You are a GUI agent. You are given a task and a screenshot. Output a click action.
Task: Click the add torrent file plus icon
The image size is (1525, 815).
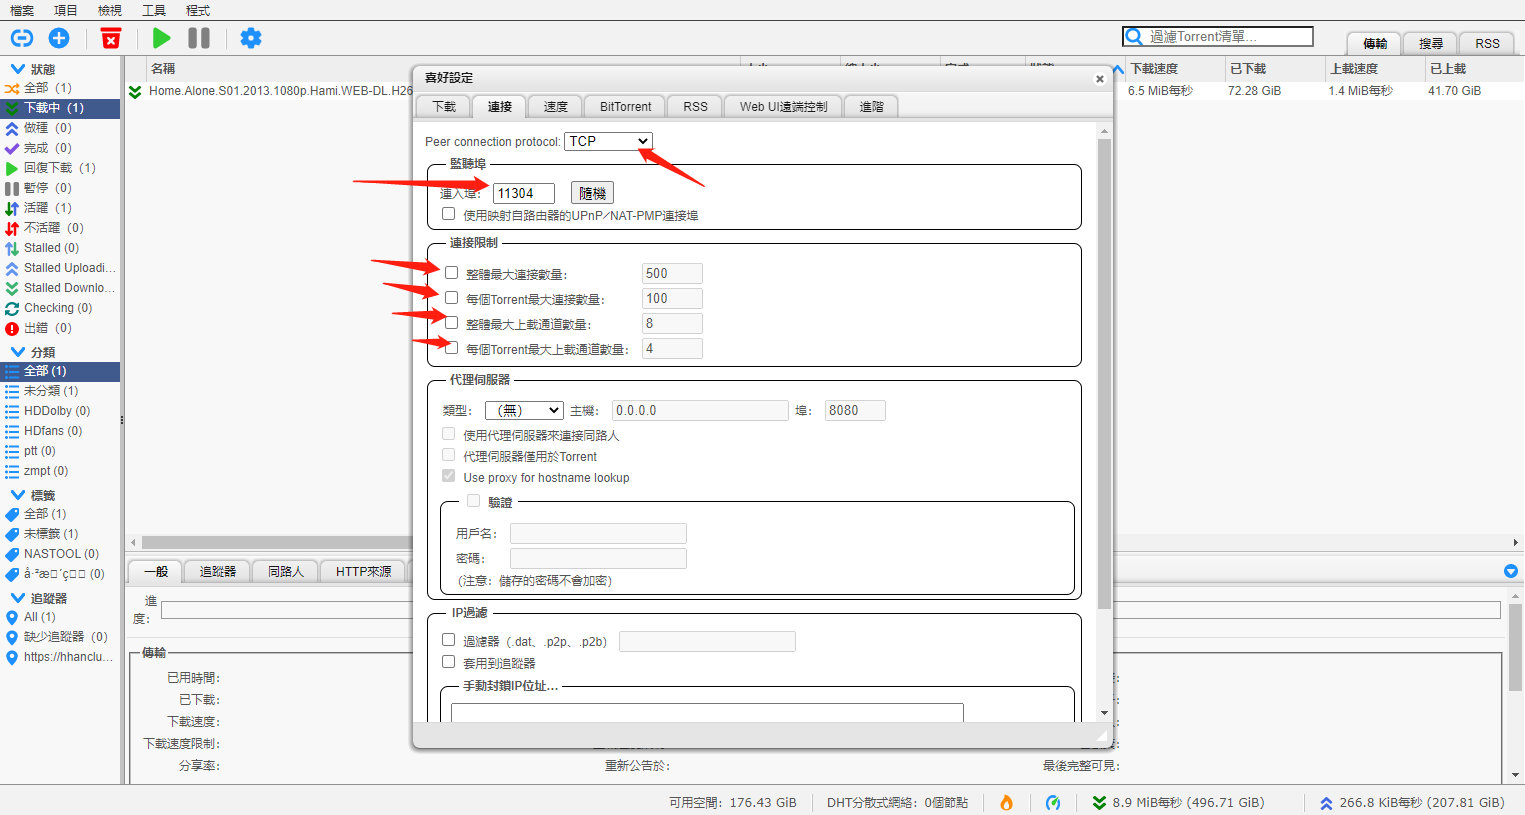coord(60,38)
